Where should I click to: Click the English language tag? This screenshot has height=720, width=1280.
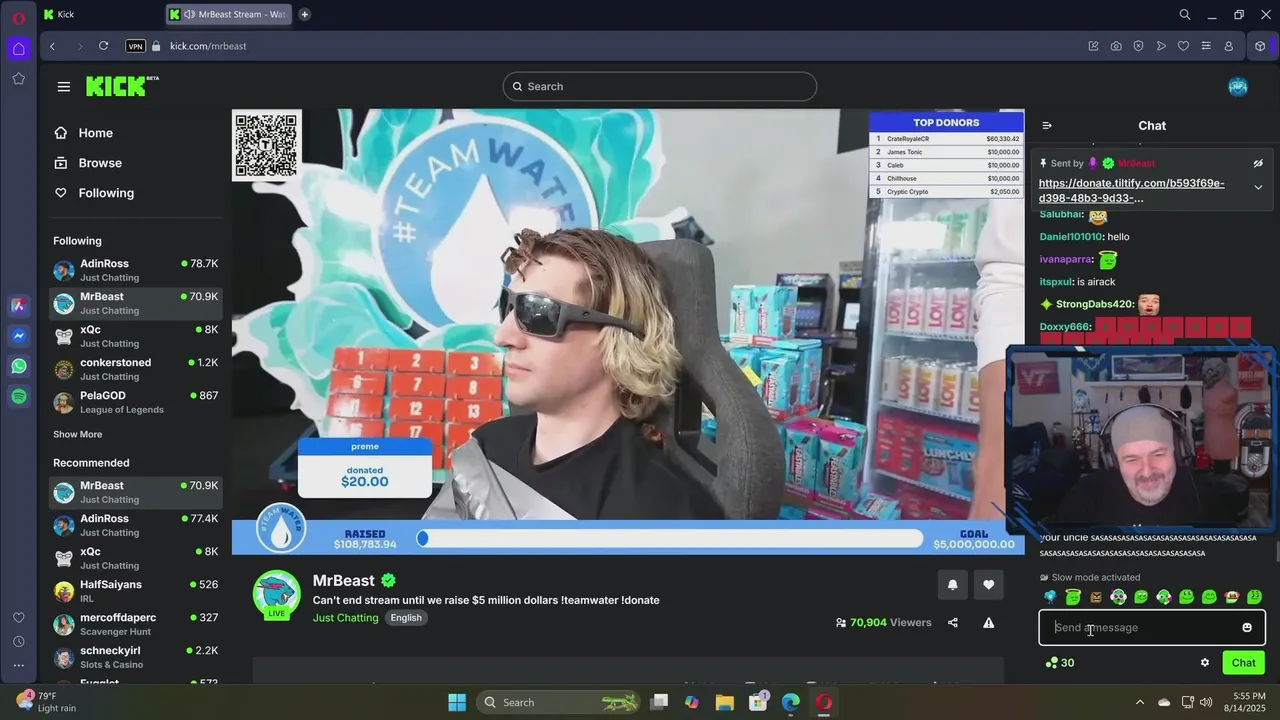click(406, 618)
